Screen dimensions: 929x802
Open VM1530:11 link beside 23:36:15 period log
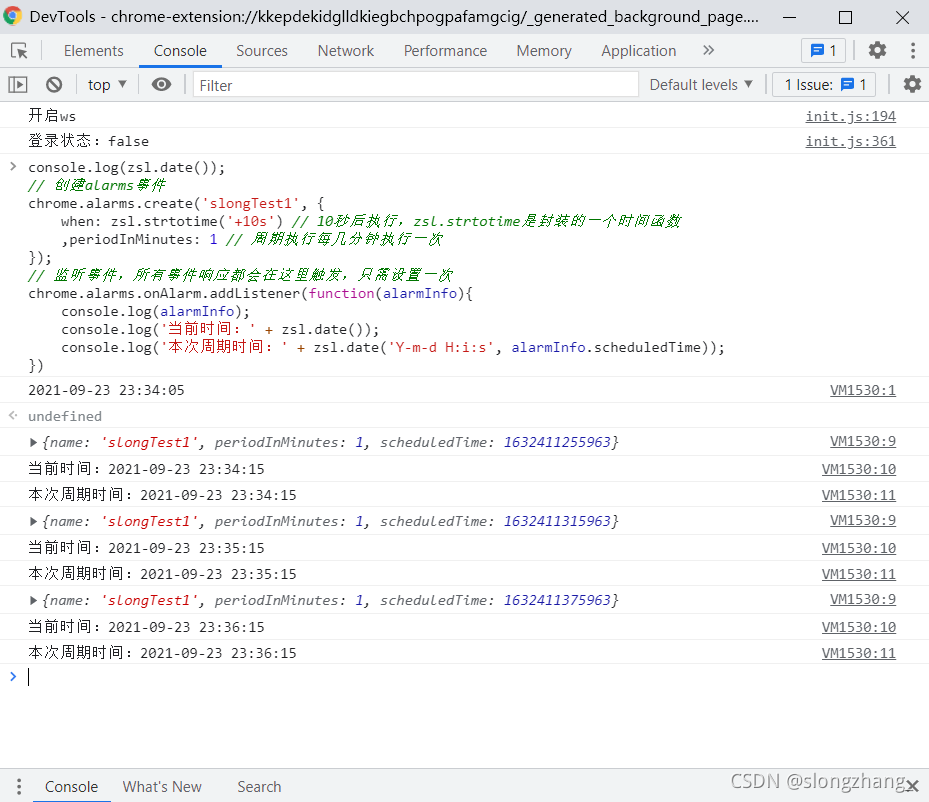(x=858, y=653)
